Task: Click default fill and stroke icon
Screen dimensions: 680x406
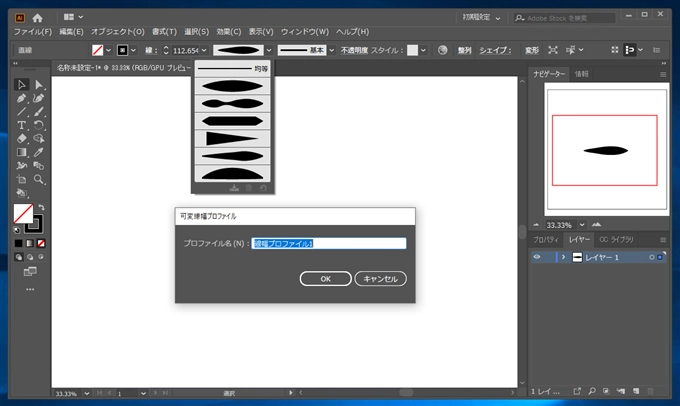Action: (x=16, y=229)
